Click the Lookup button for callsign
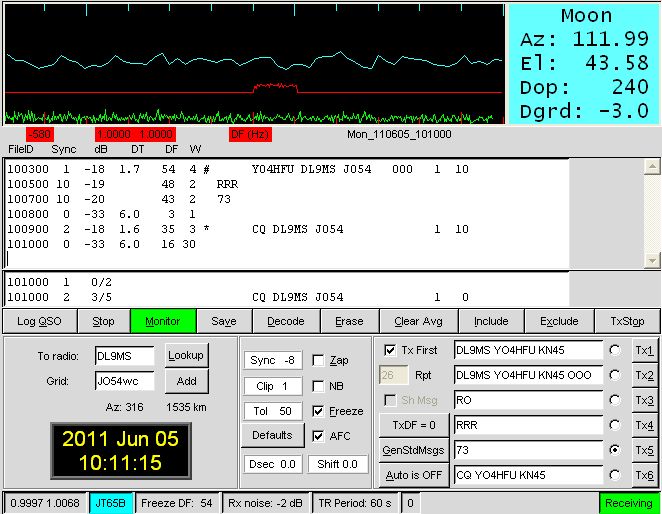 (x=186, y=355)
